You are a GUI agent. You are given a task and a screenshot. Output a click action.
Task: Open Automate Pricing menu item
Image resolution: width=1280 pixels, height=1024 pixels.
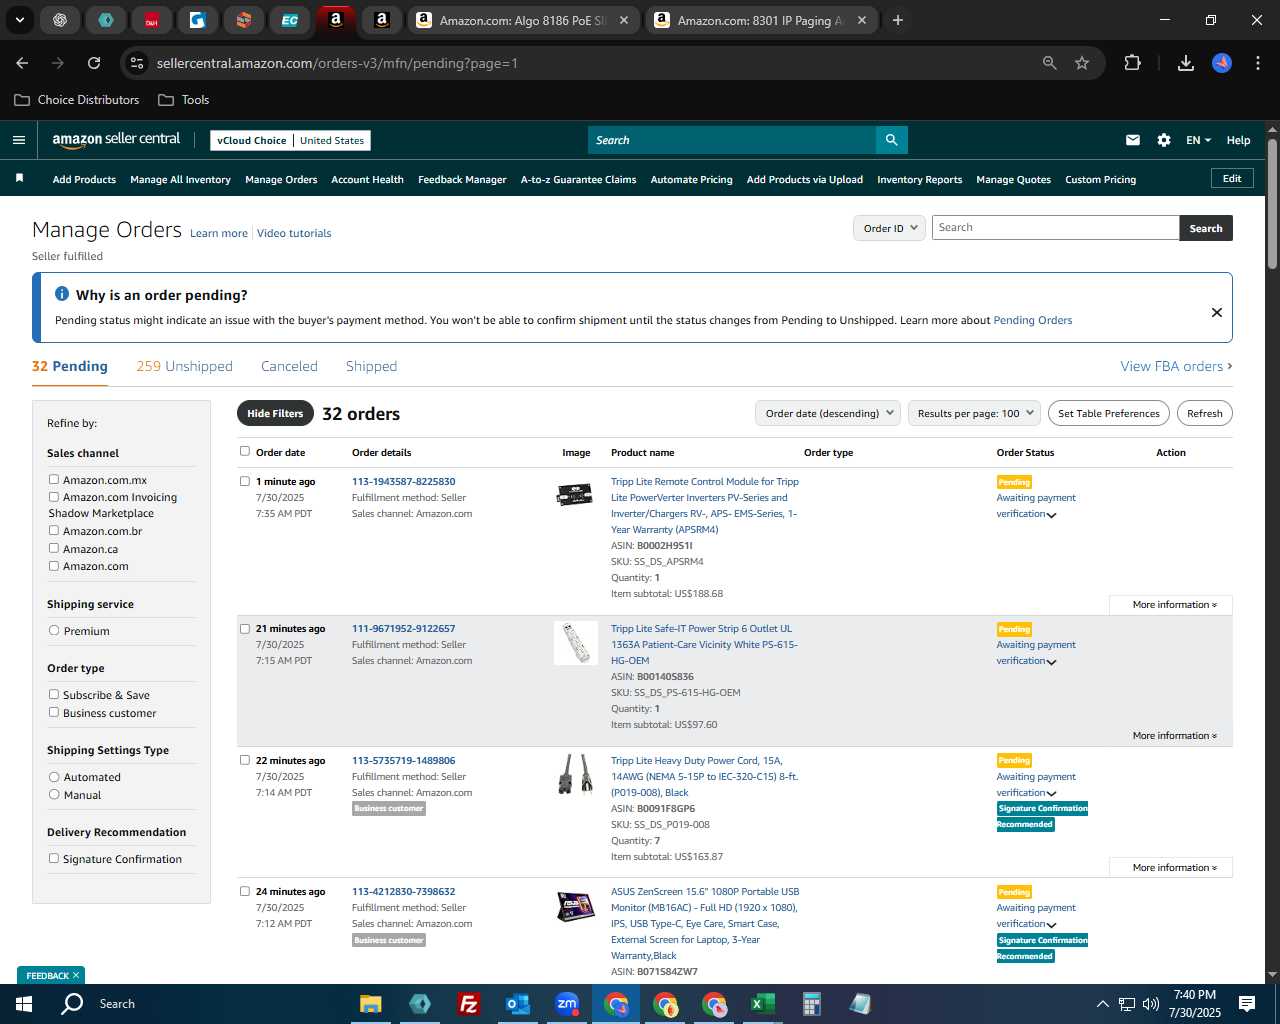pos(691,179)
